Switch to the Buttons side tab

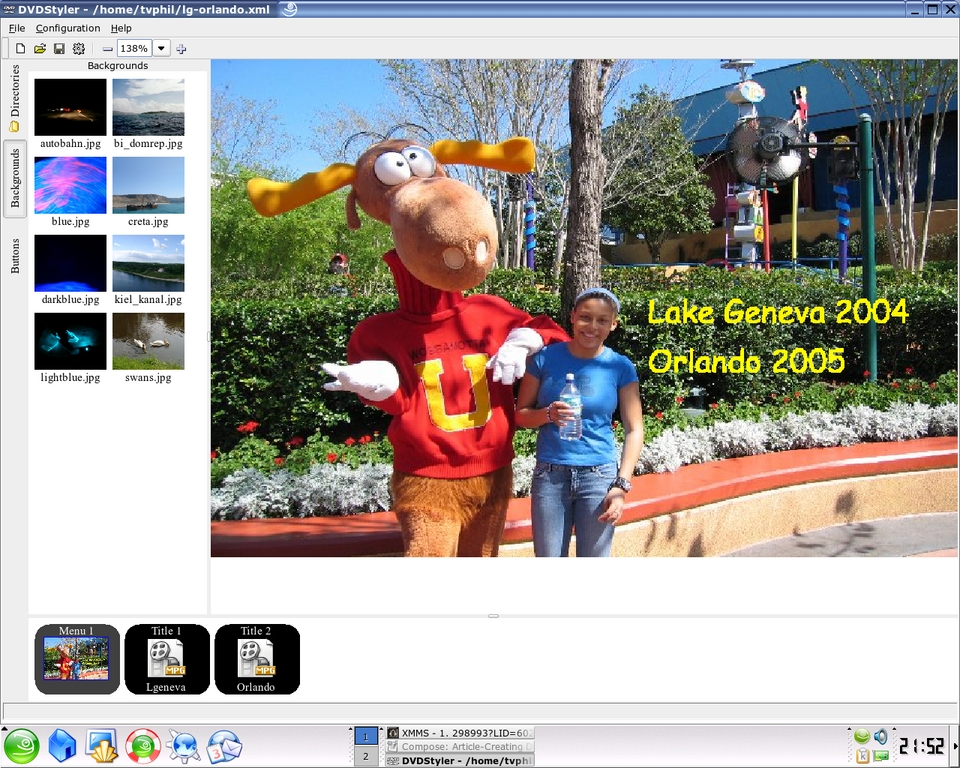tap(15, 256)
